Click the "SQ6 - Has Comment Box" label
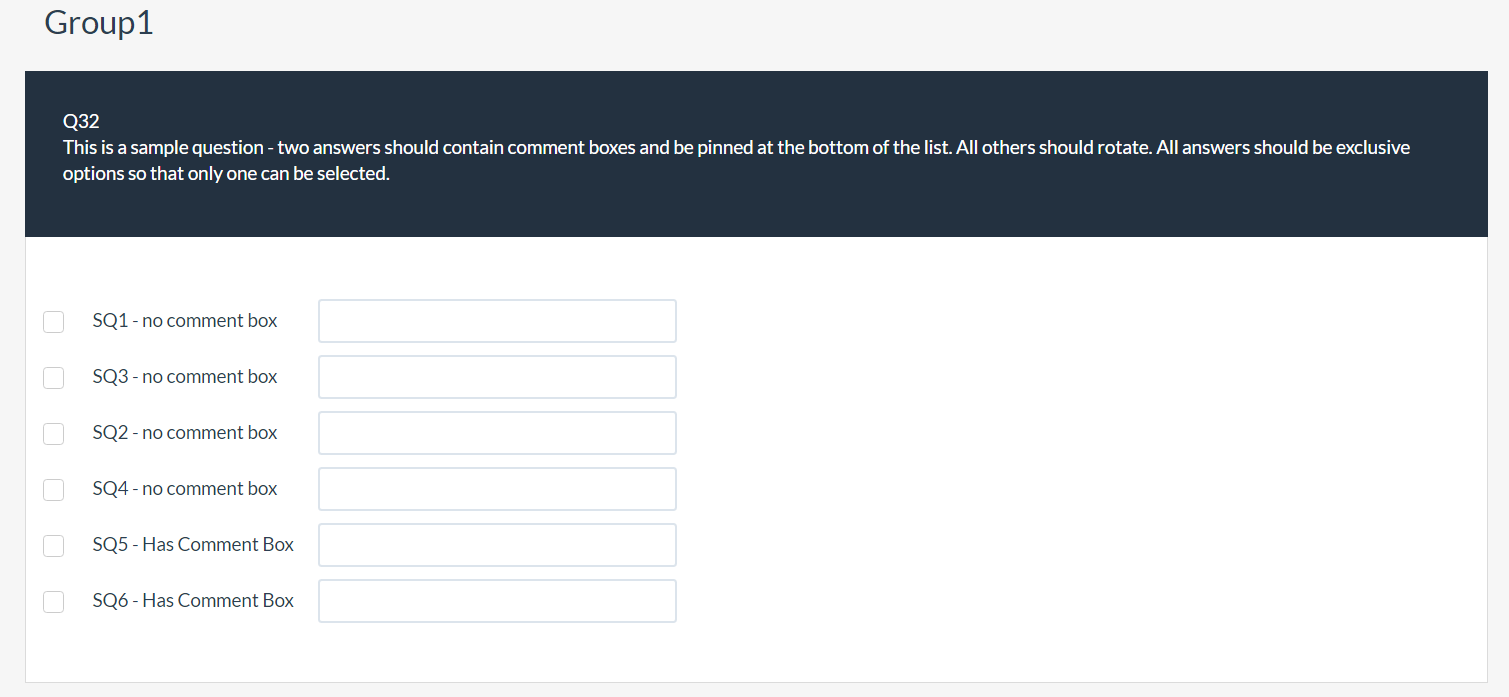Image resolution: width=1509 pixels, height=697 pixels. tap(193, 601)
